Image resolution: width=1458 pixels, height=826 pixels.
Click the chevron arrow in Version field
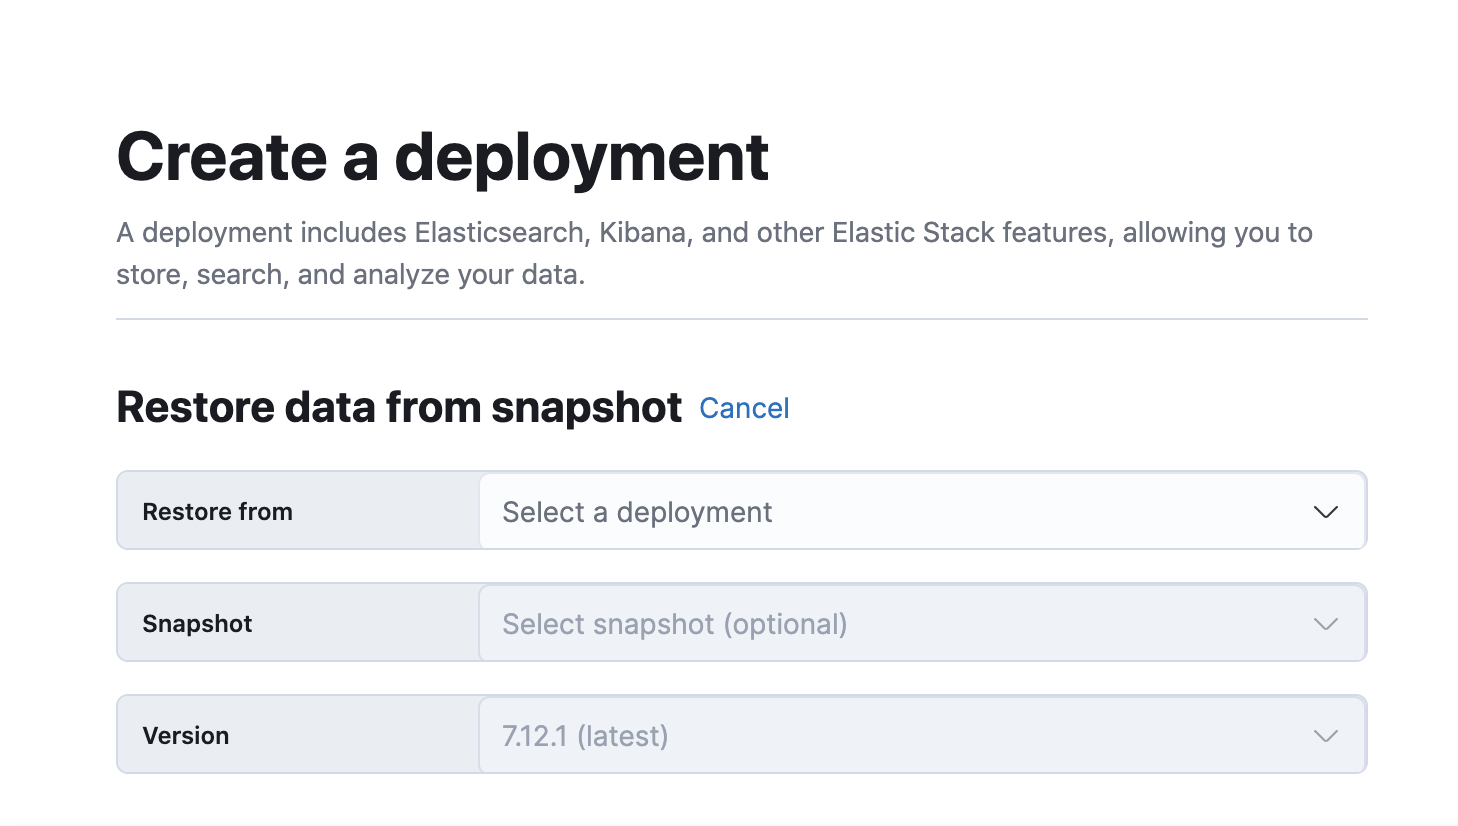pos(1325,736)
